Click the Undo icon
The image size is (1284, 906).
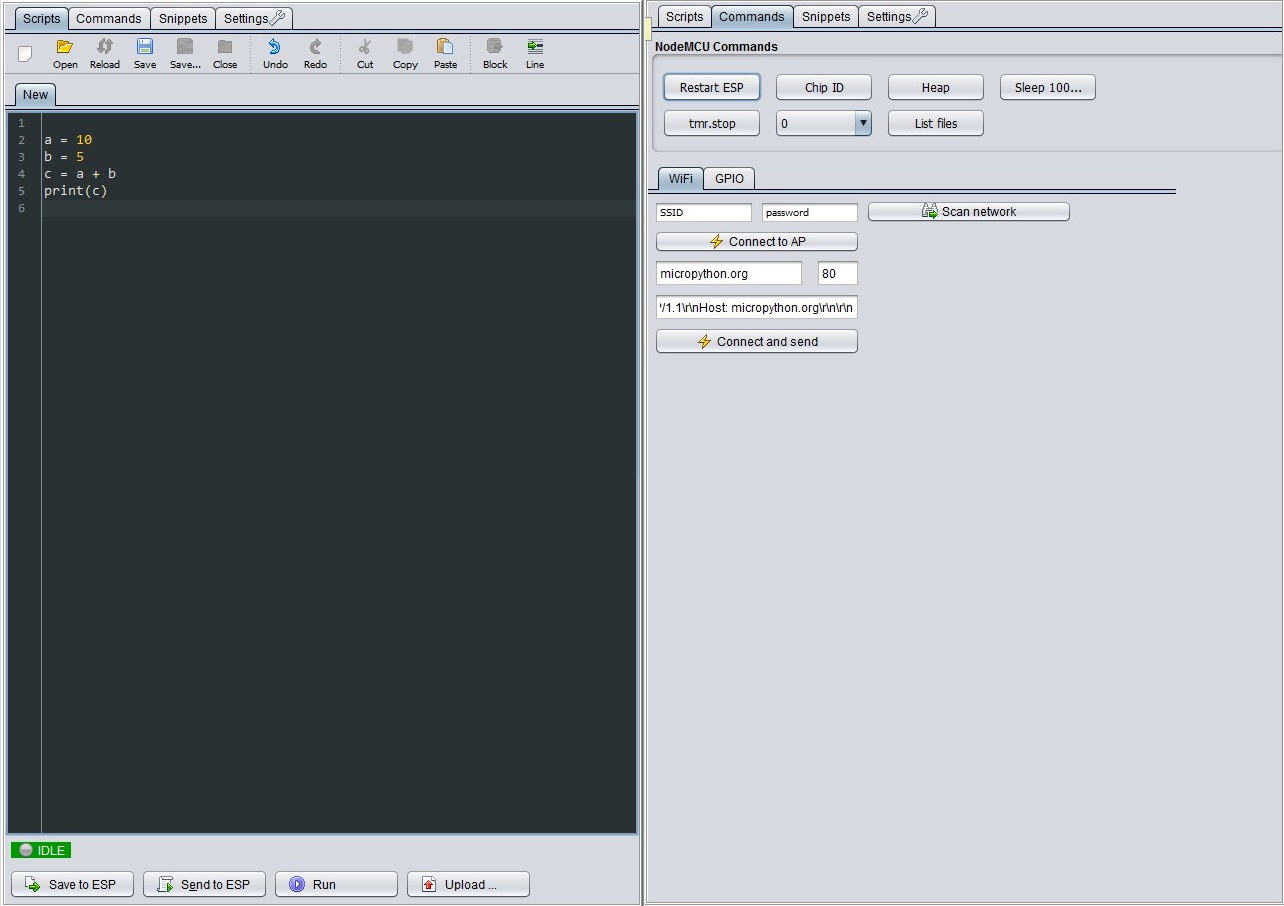coord(274,53)
